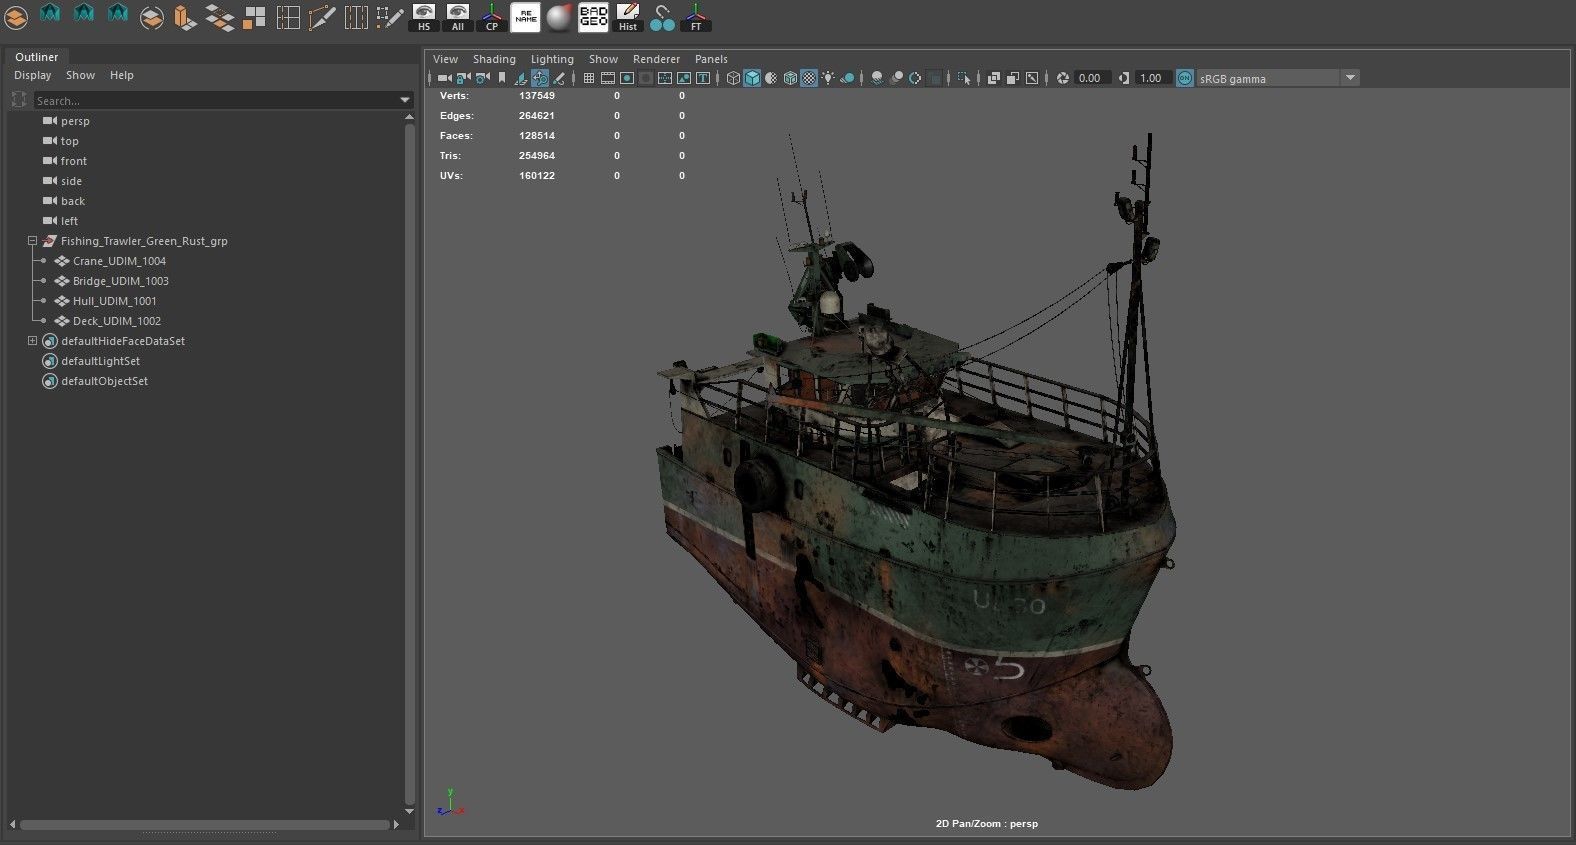1576x845 pixels.
Task: Click the exposure aperture icon
Action: [x=1063, y=78]
